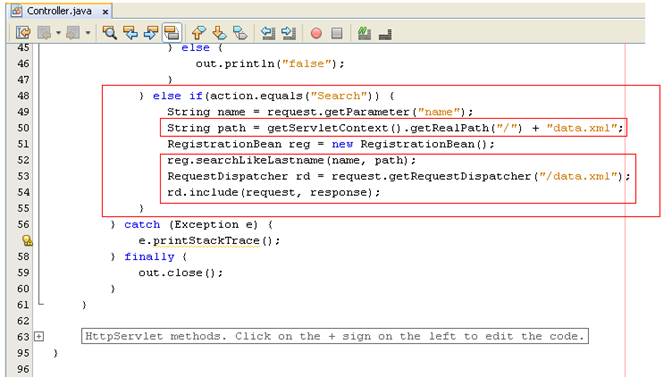Go to Next Bookmark icon
This screenshot has height=386, width=672.
(x=219, y=33)
